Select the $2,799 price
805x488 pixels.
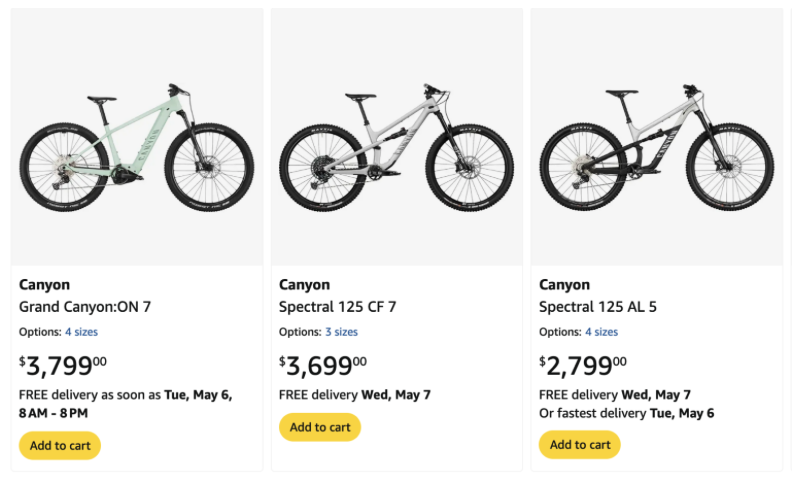coord(582,364)
